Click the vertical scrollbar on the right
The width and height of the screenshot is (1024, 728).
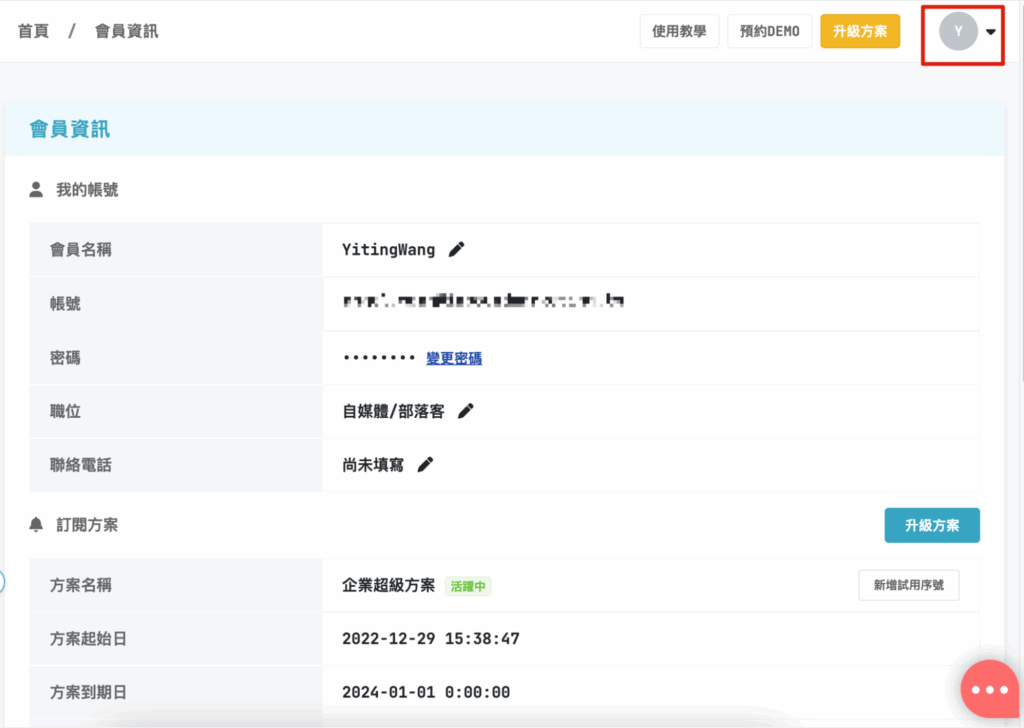(x=1019, y=200)
